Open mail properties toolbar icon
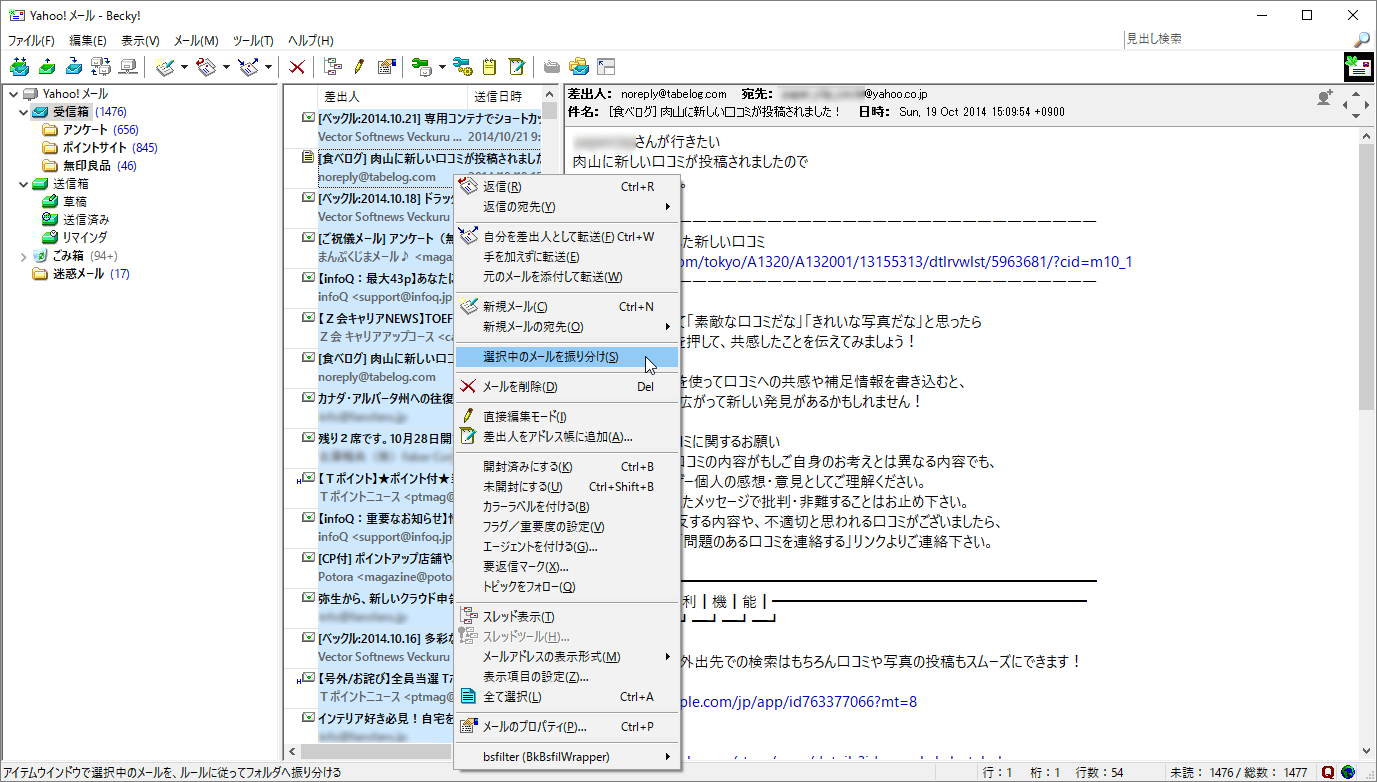The width and height of the screenshot is (1377, 782). tap(385, 67)
